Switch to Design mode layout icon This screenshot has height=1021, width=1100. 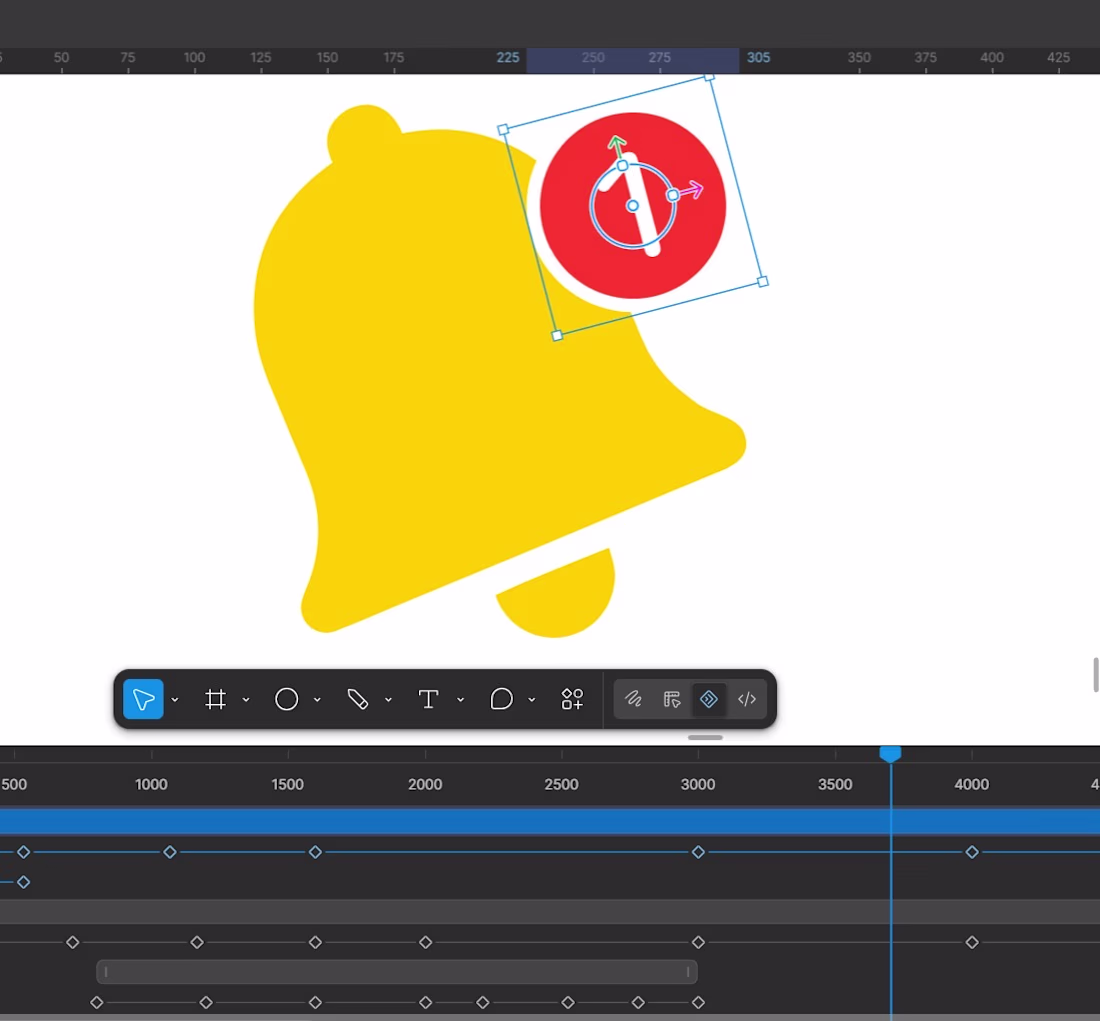671,699
